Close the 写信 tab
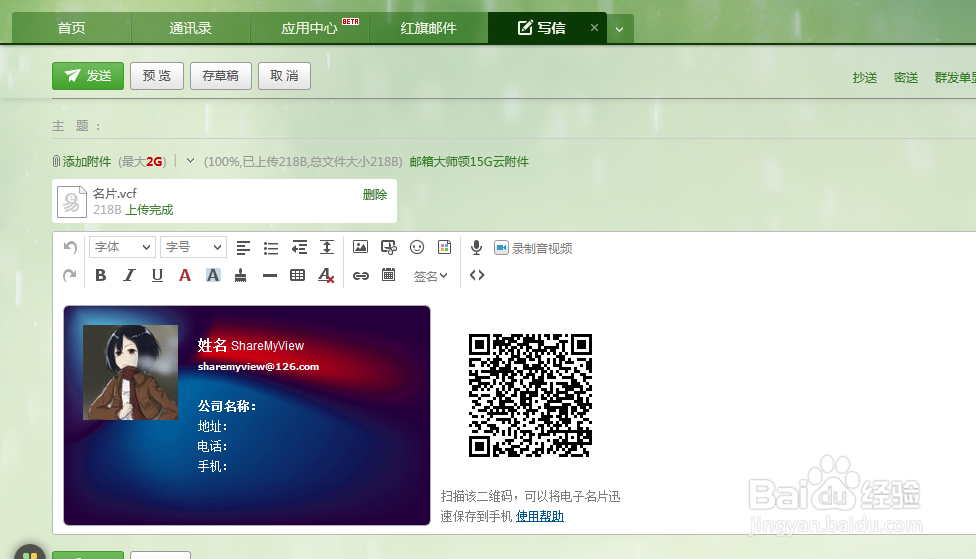The image size is (976, 559). coord(594,27)
